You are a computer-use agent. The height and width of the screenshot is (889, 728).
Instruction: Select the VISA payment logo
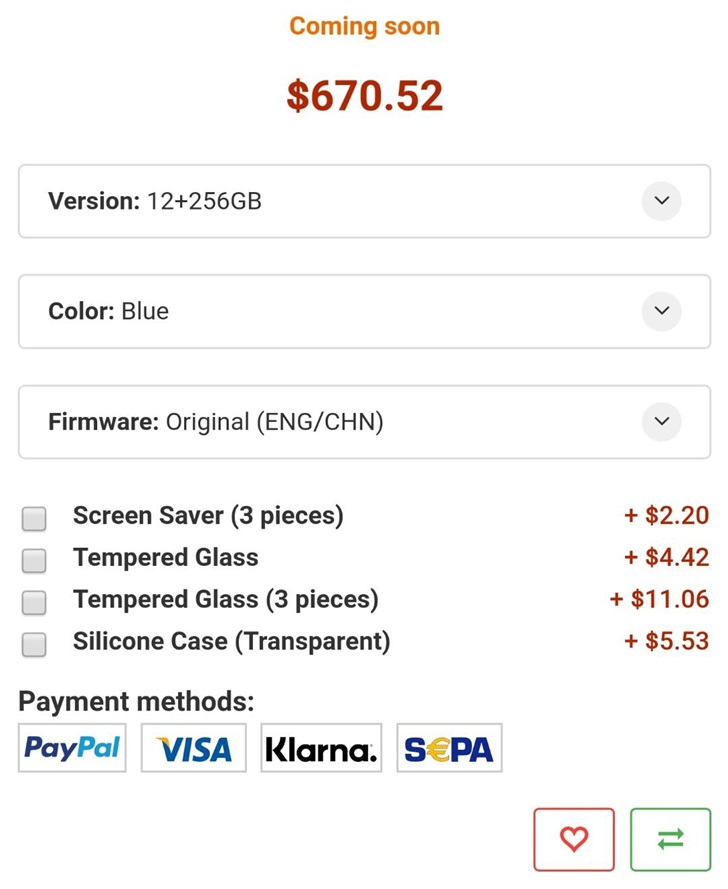coord(194,748)
